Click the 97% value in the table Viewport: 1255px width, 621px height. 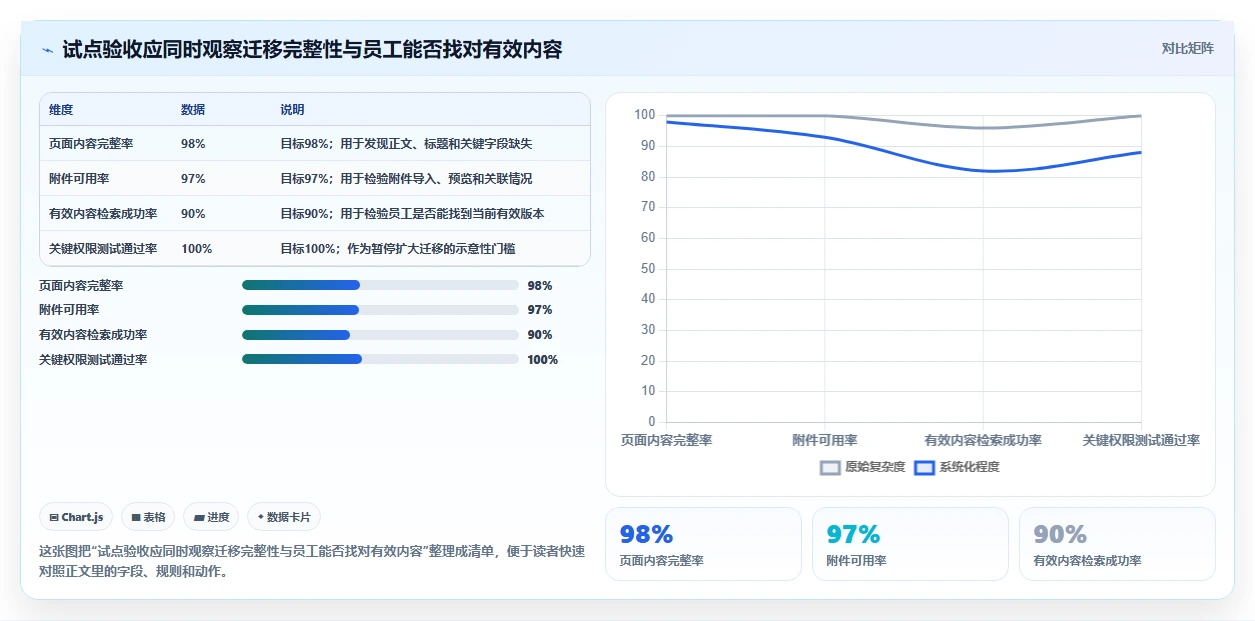tap(193, 179)
